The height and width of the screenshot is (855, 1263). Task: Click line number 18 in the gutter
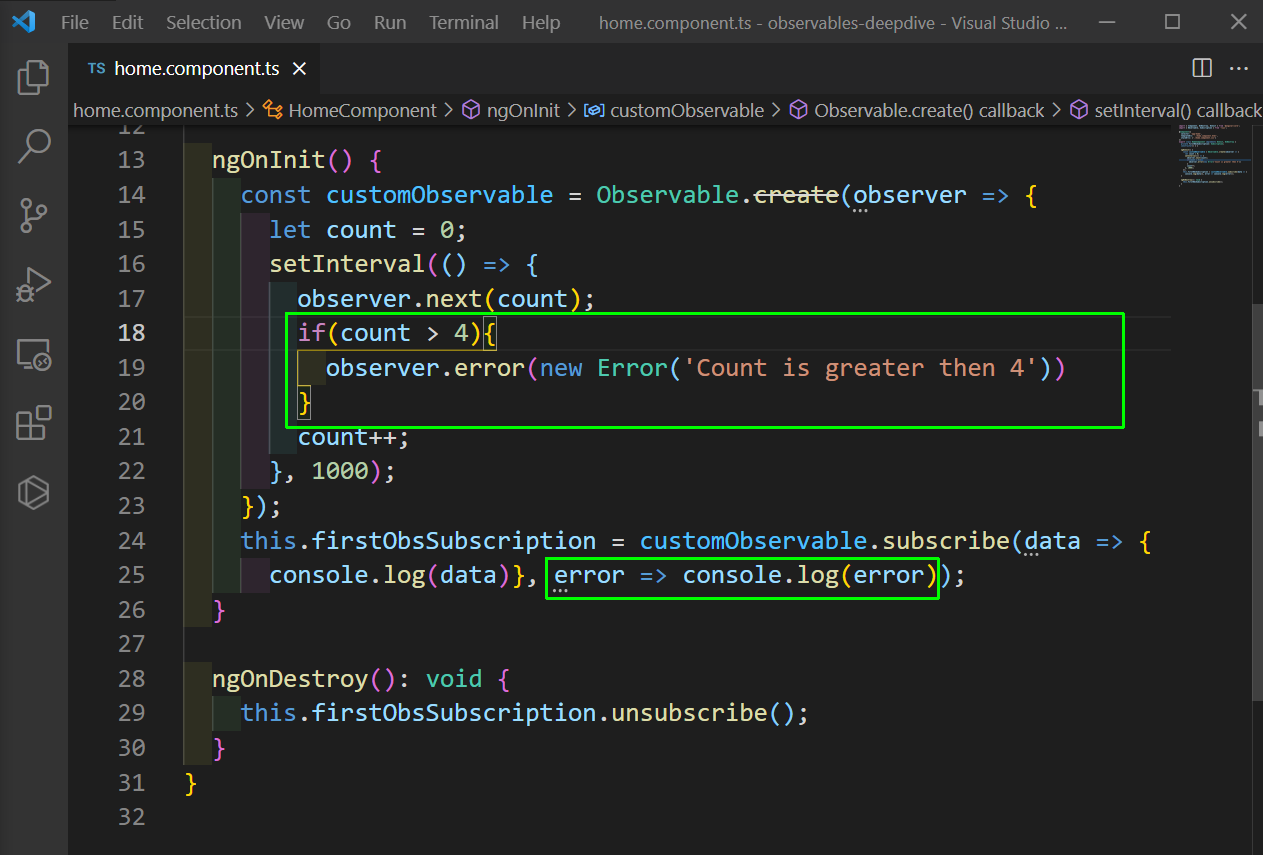[131, 333]
